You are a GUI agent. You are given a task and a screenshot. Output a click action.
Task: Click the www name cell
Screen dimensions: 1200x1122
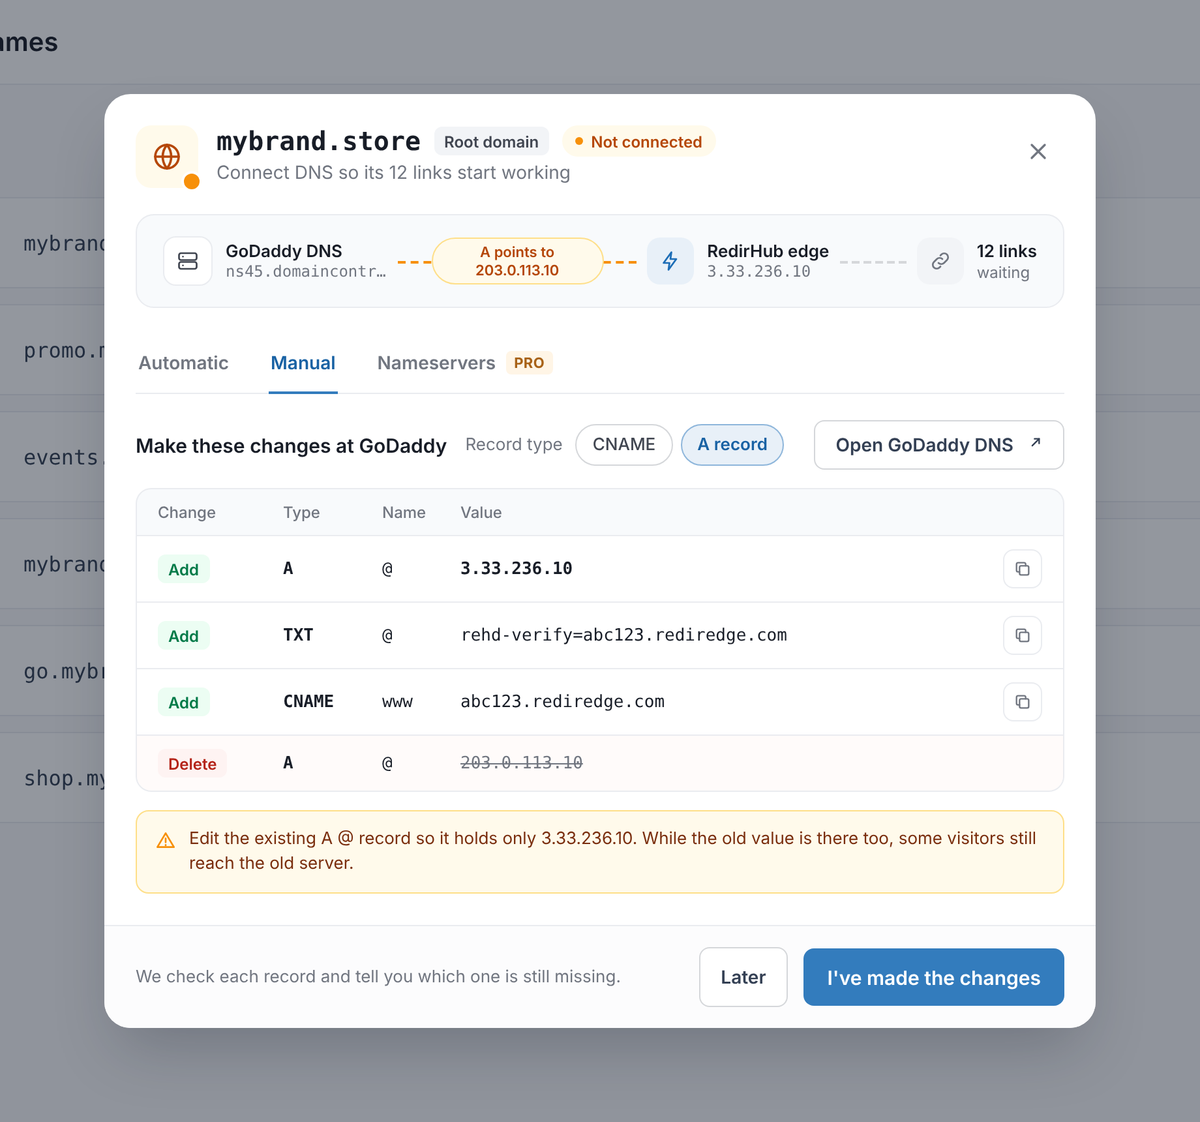(x=397, y=702)
